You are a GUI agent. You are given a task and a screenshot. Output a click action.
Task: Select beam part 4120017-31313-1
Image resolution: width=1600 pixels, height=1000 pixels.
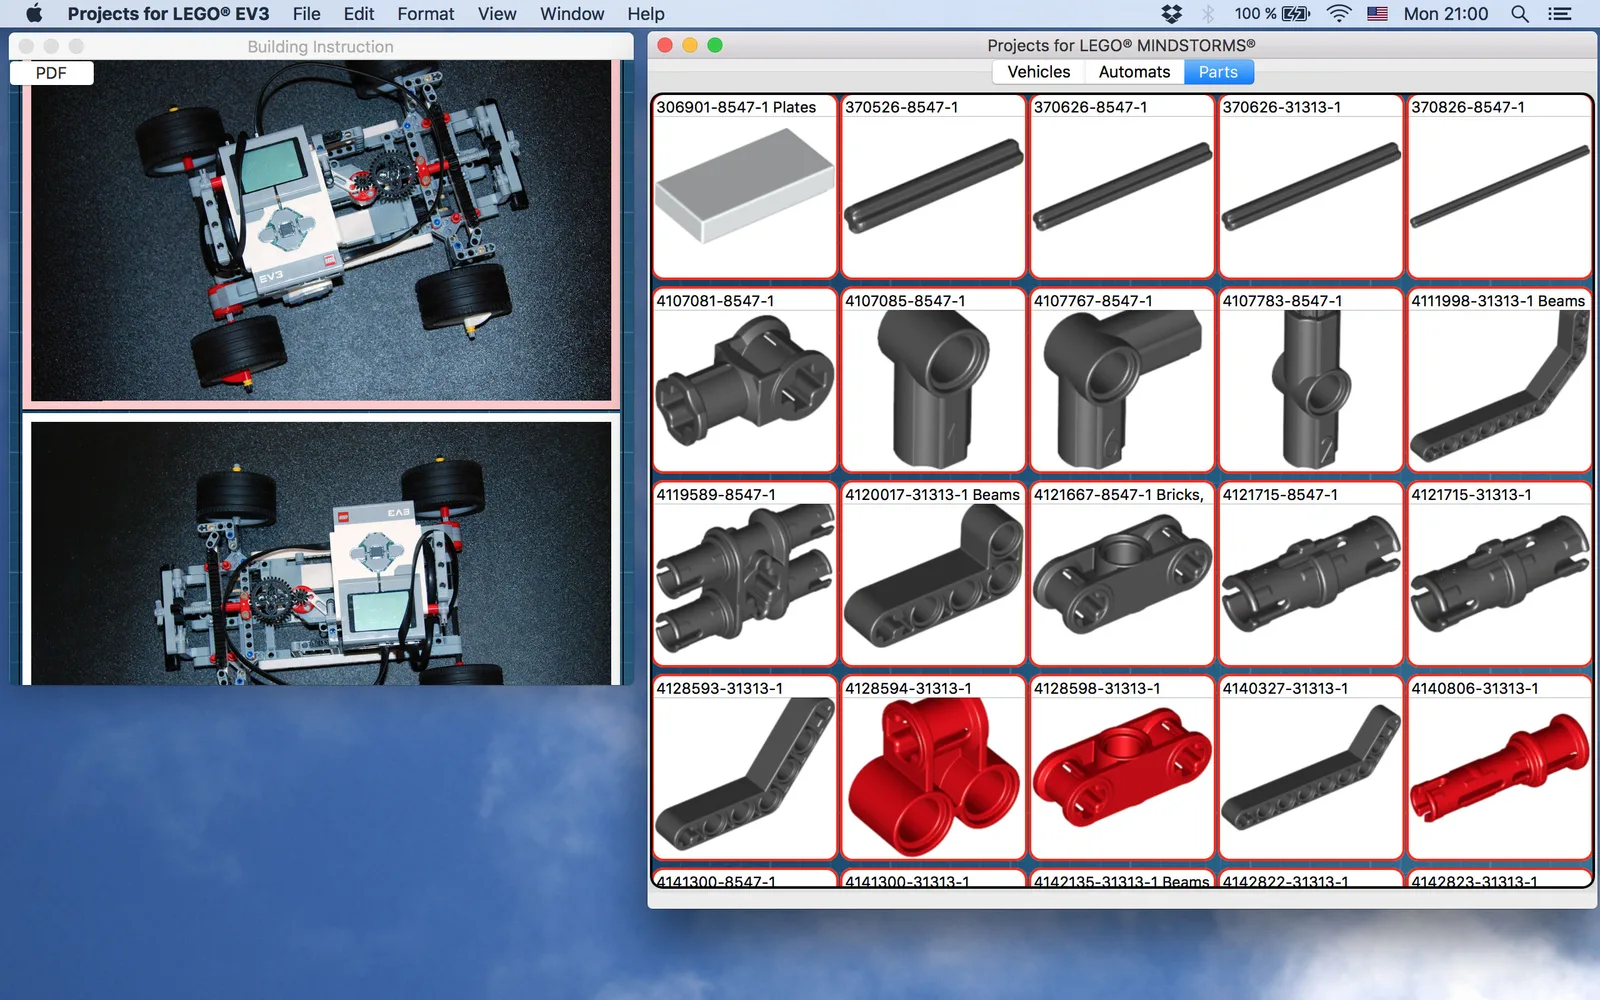tap(933, 574)
